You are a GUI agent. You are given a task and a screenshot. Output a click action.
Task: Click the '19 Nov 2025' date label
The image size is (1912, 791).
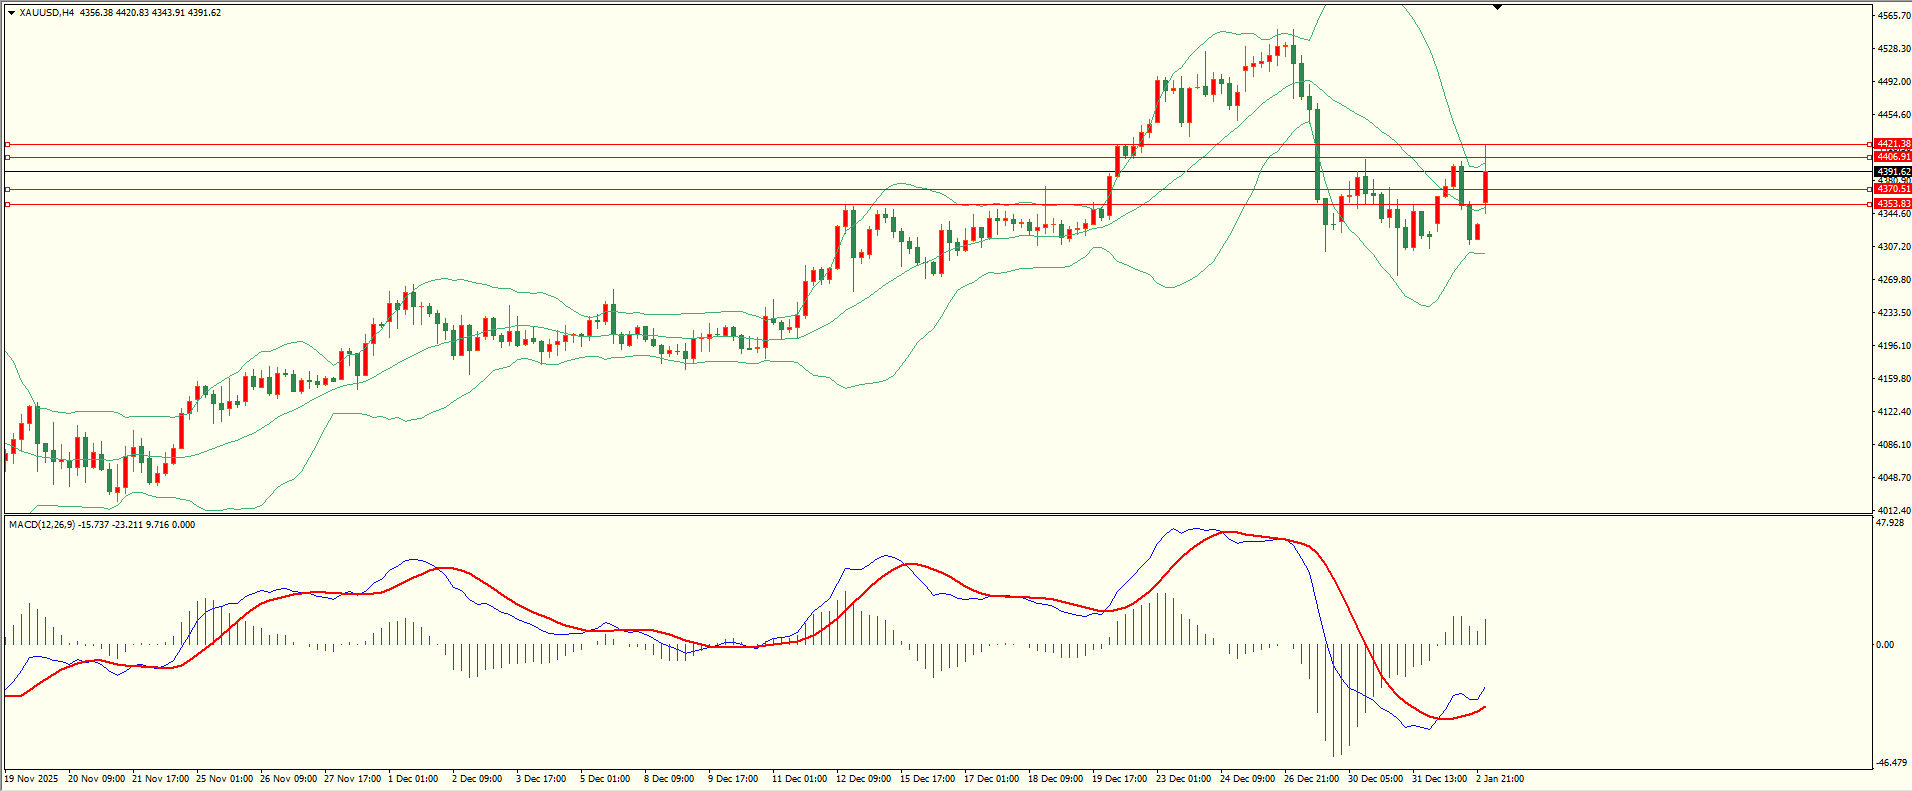(31, 778)
